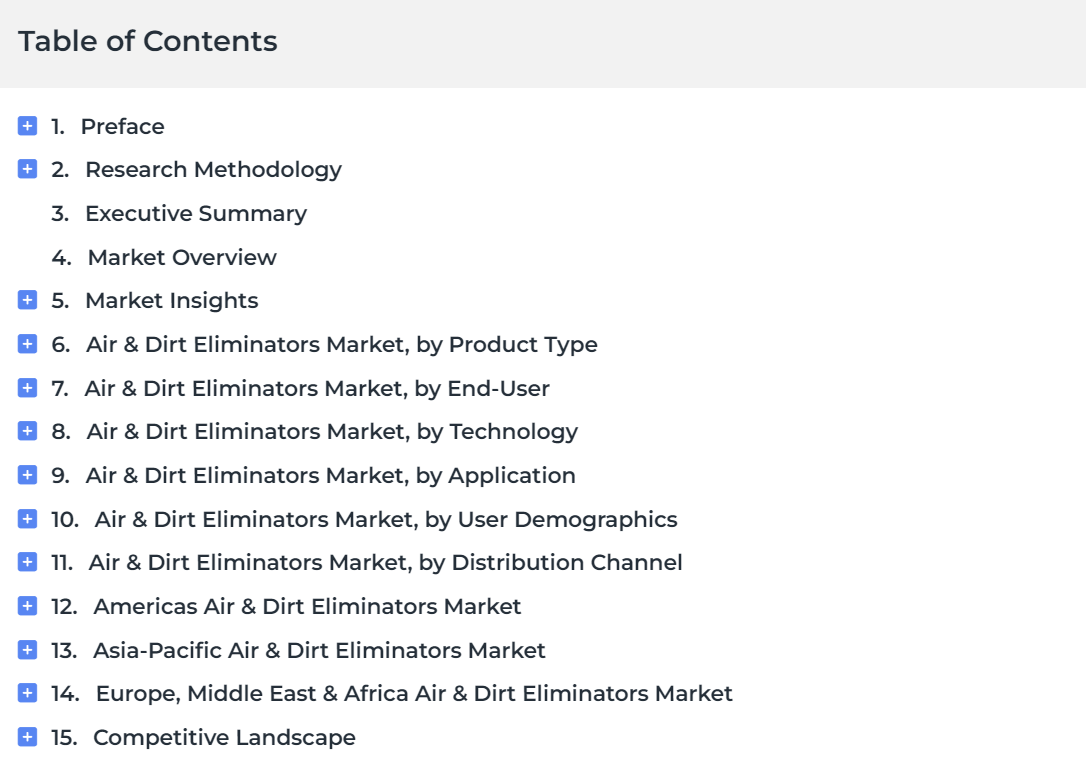Click the Competitive Landscape title text

coord(224,737)
